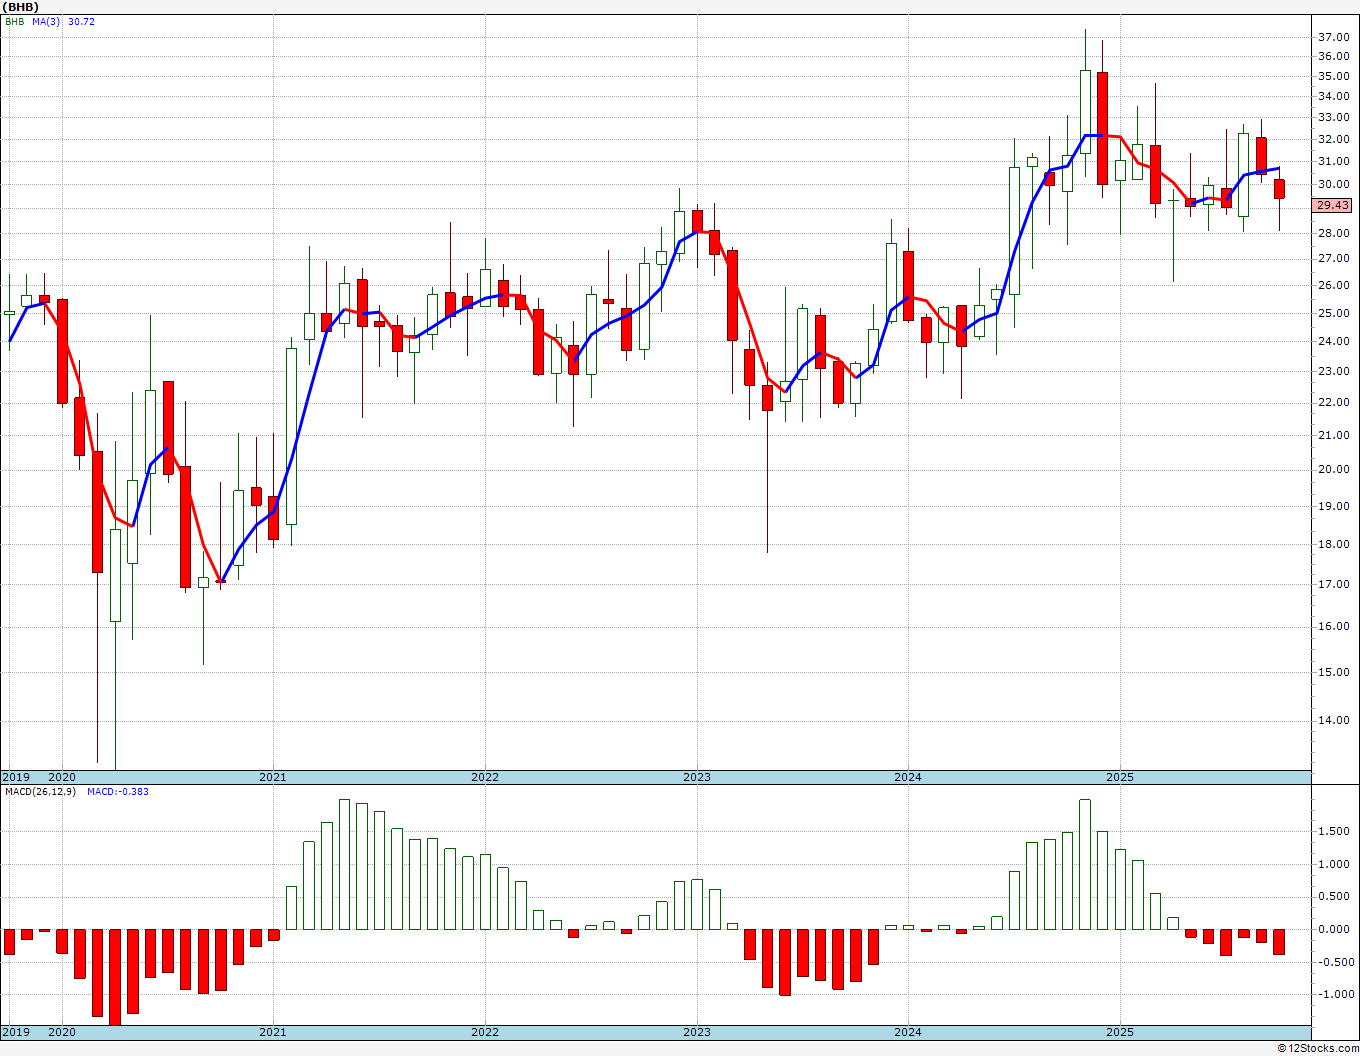Click 2021 on the price chart timeline

(273, 777)
